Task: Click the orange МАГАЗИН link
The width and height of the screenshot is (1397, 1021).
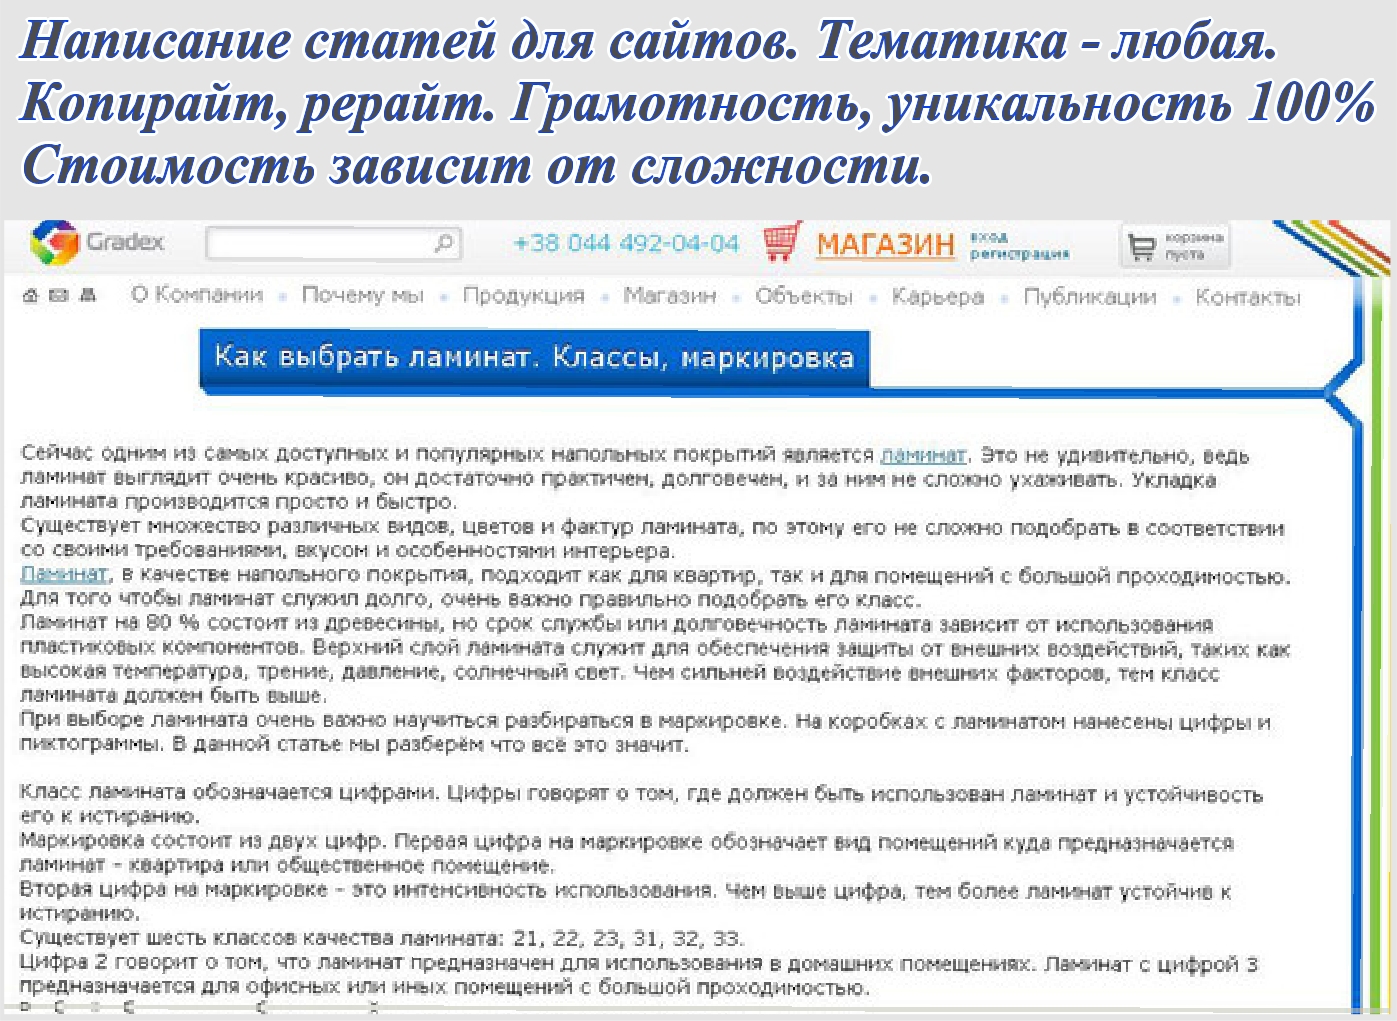Action: pyautogui.click(x=885, y=244)
